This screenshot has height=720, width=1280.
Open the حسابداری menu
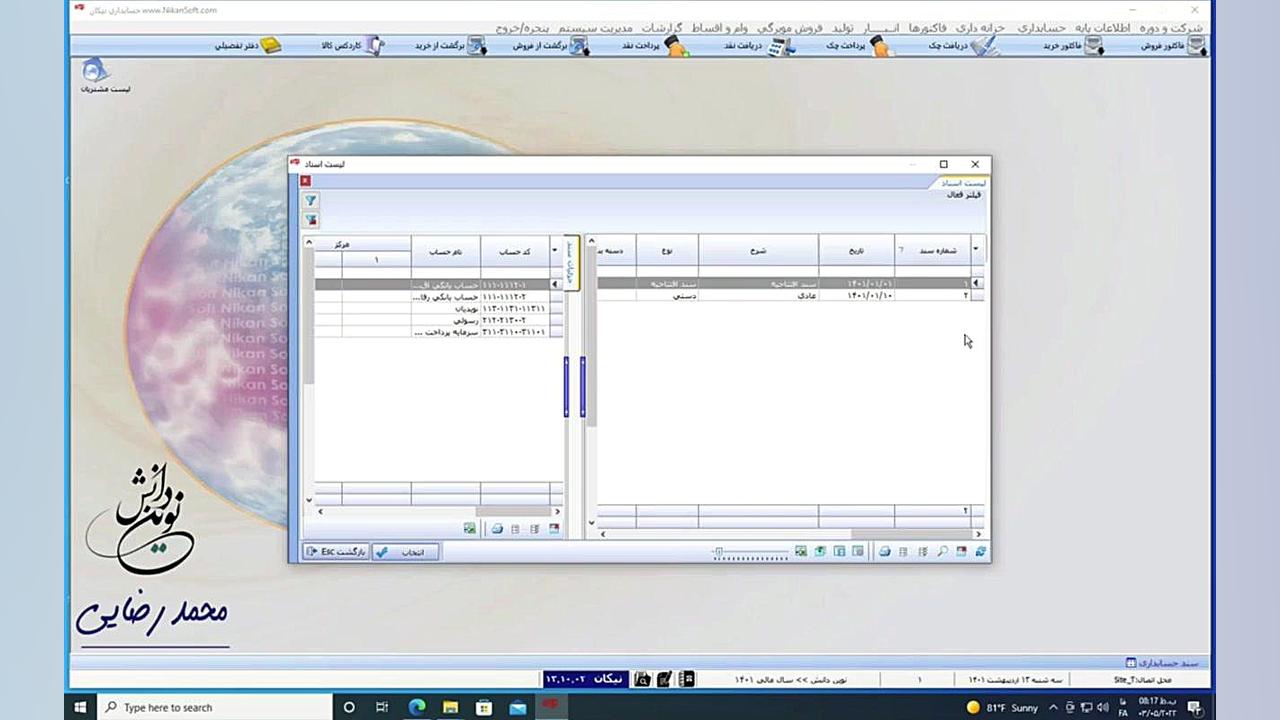click(x=1042, y=27)
